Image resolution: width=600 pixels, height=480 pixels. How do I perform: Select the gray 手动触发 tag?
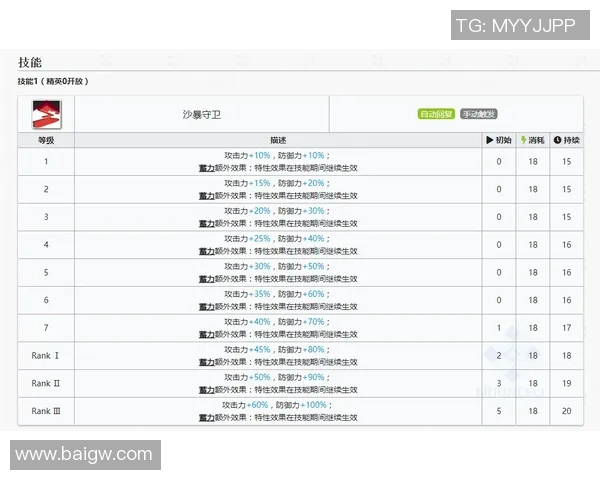[x=479, y=115]
